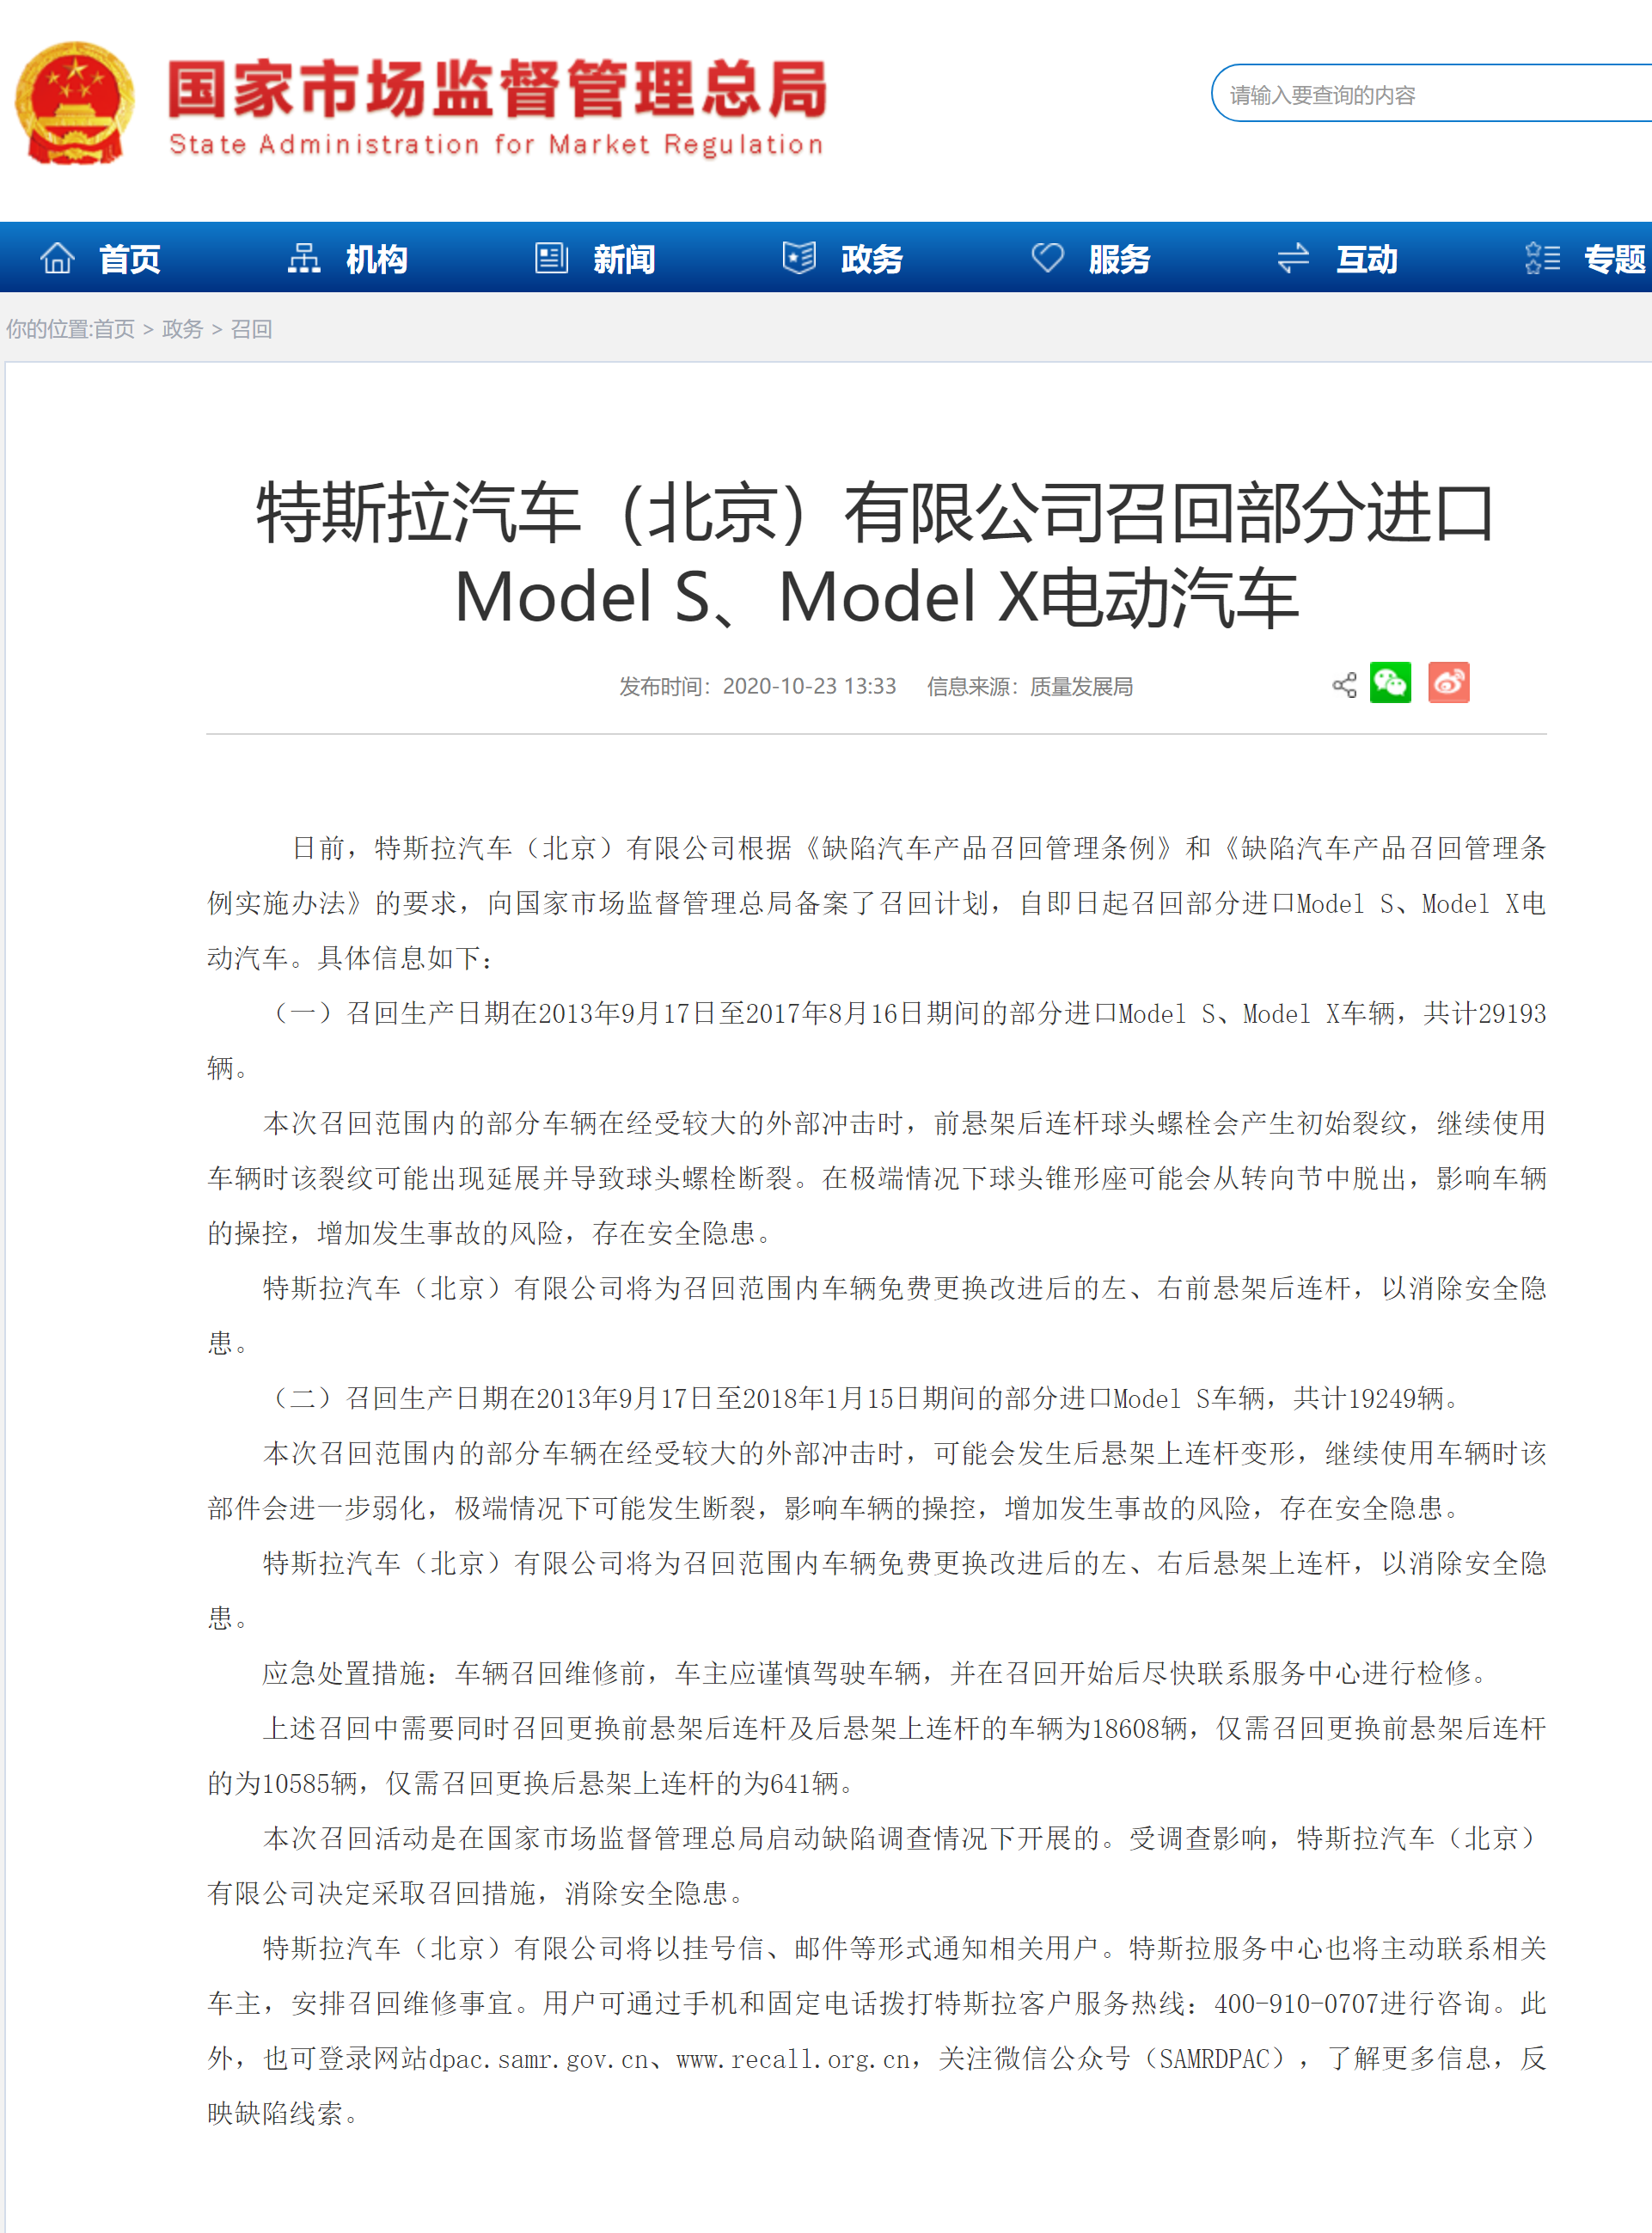This screenshot has width=1652, height=2233.
Task: Click the list icon beside 专题
Action: pos(1542,258)
